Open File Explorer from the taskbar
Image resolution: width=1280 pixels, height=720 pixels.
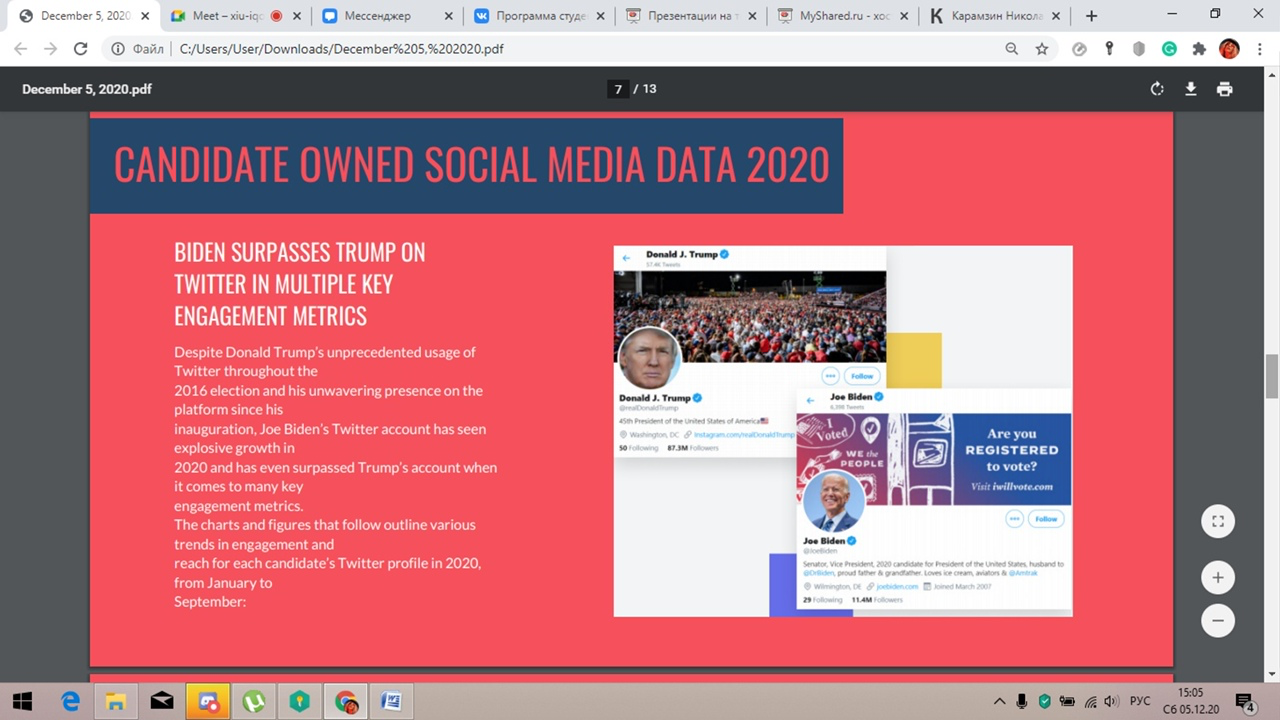point(116,701)
